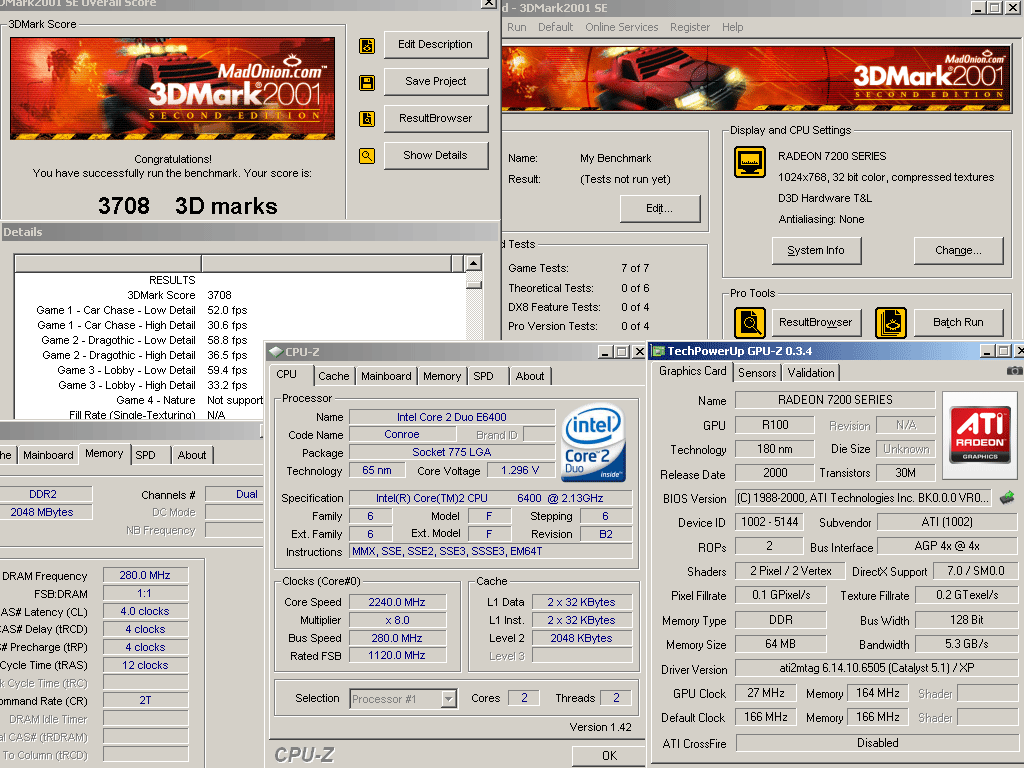Minimize the GPU-Z window

click(x=988, y=351)
